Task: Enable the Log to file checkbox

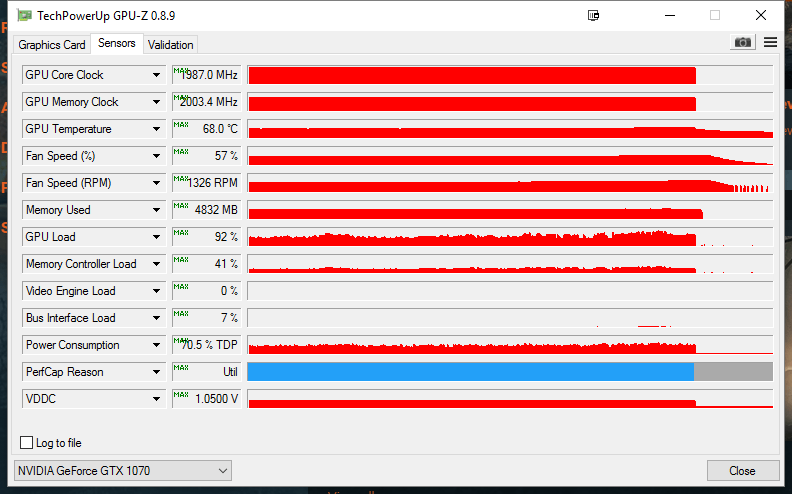Action: tap(27, 443)
